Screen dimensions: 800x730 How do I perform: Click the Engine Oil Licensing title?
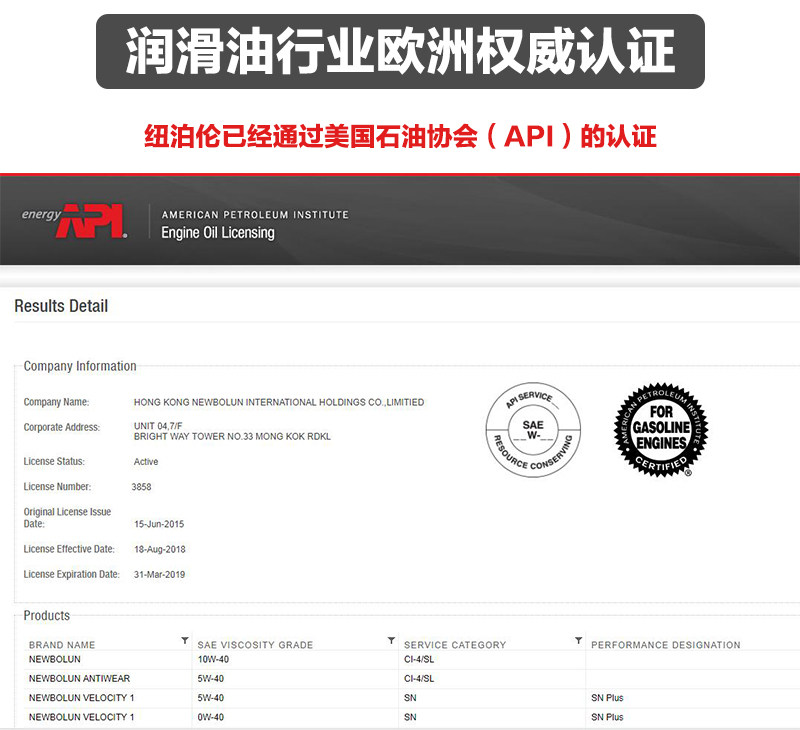pyautogui.click(x=218, y=233)
